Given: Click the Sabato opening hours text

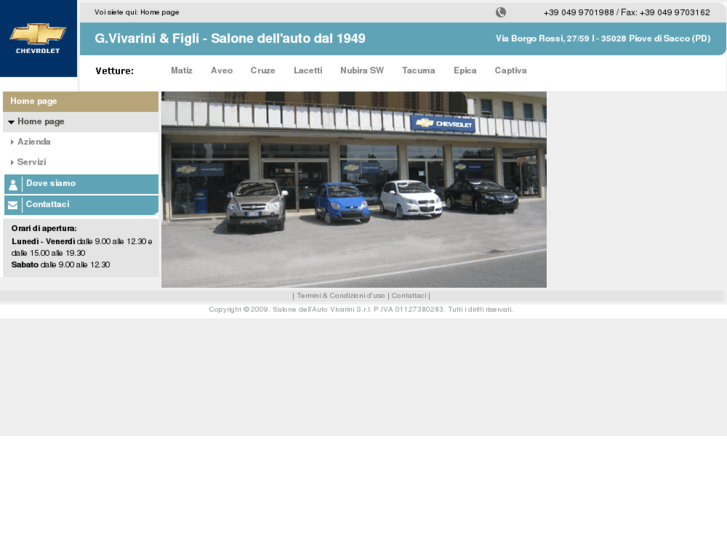Looking at the screenshot, I should pyautogui.click(x=61, y=265).
